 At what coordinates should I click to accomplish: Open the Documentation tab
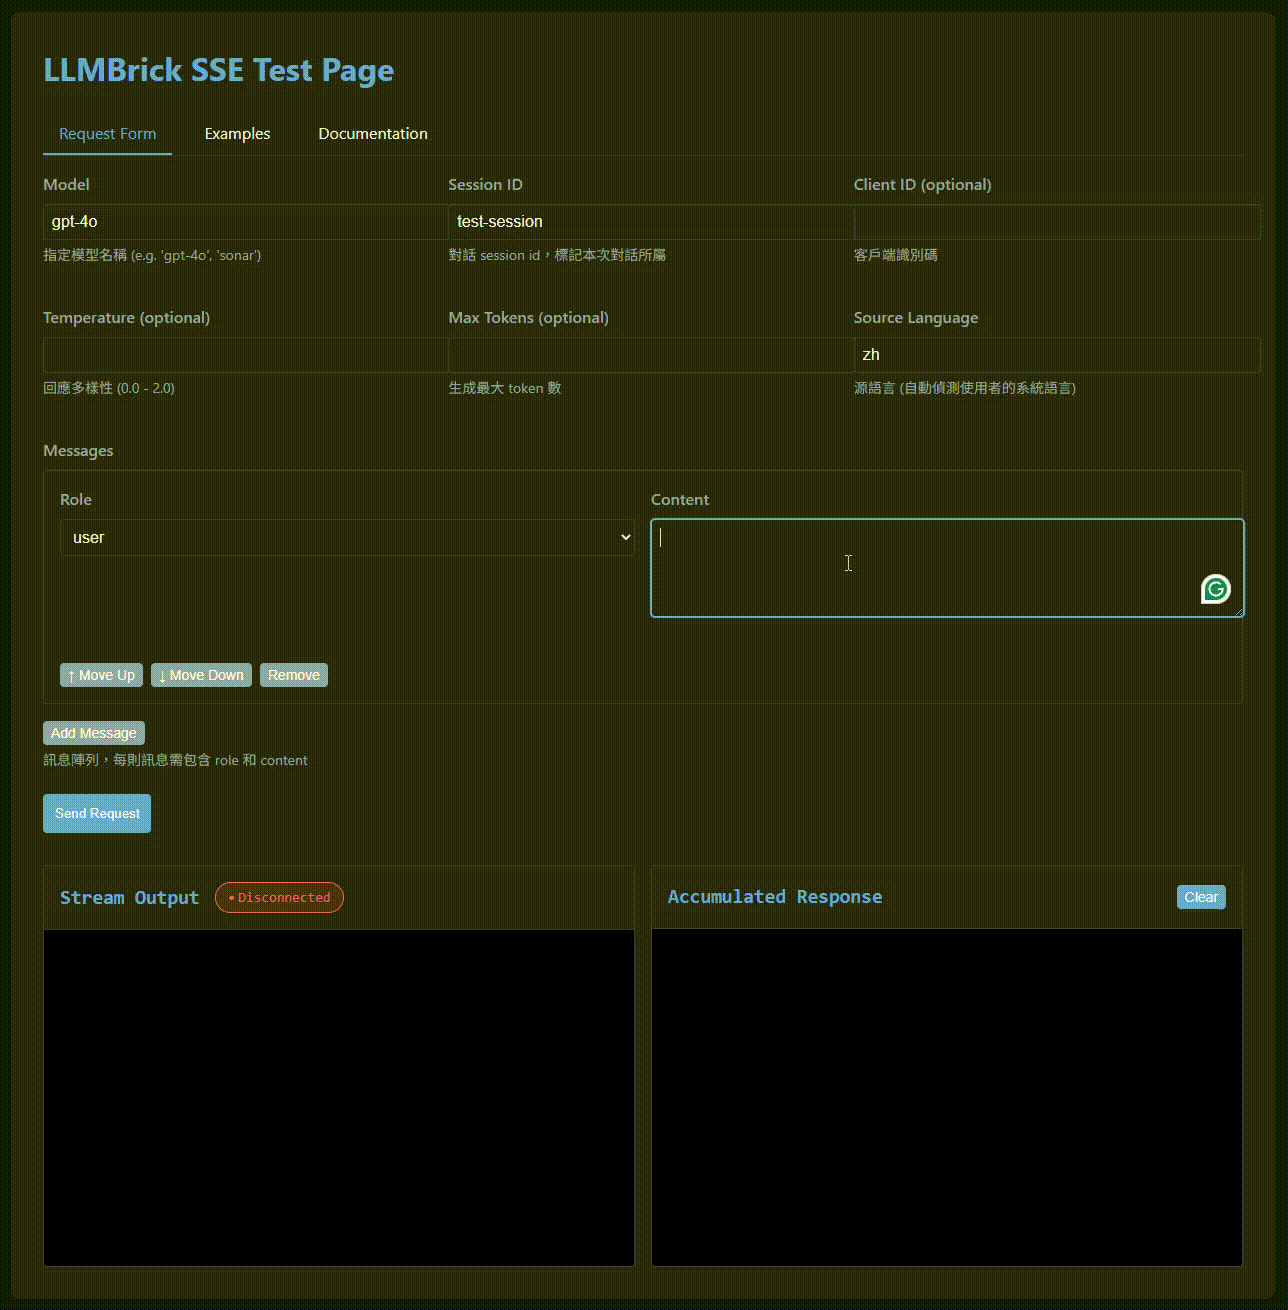coord(373,134)
